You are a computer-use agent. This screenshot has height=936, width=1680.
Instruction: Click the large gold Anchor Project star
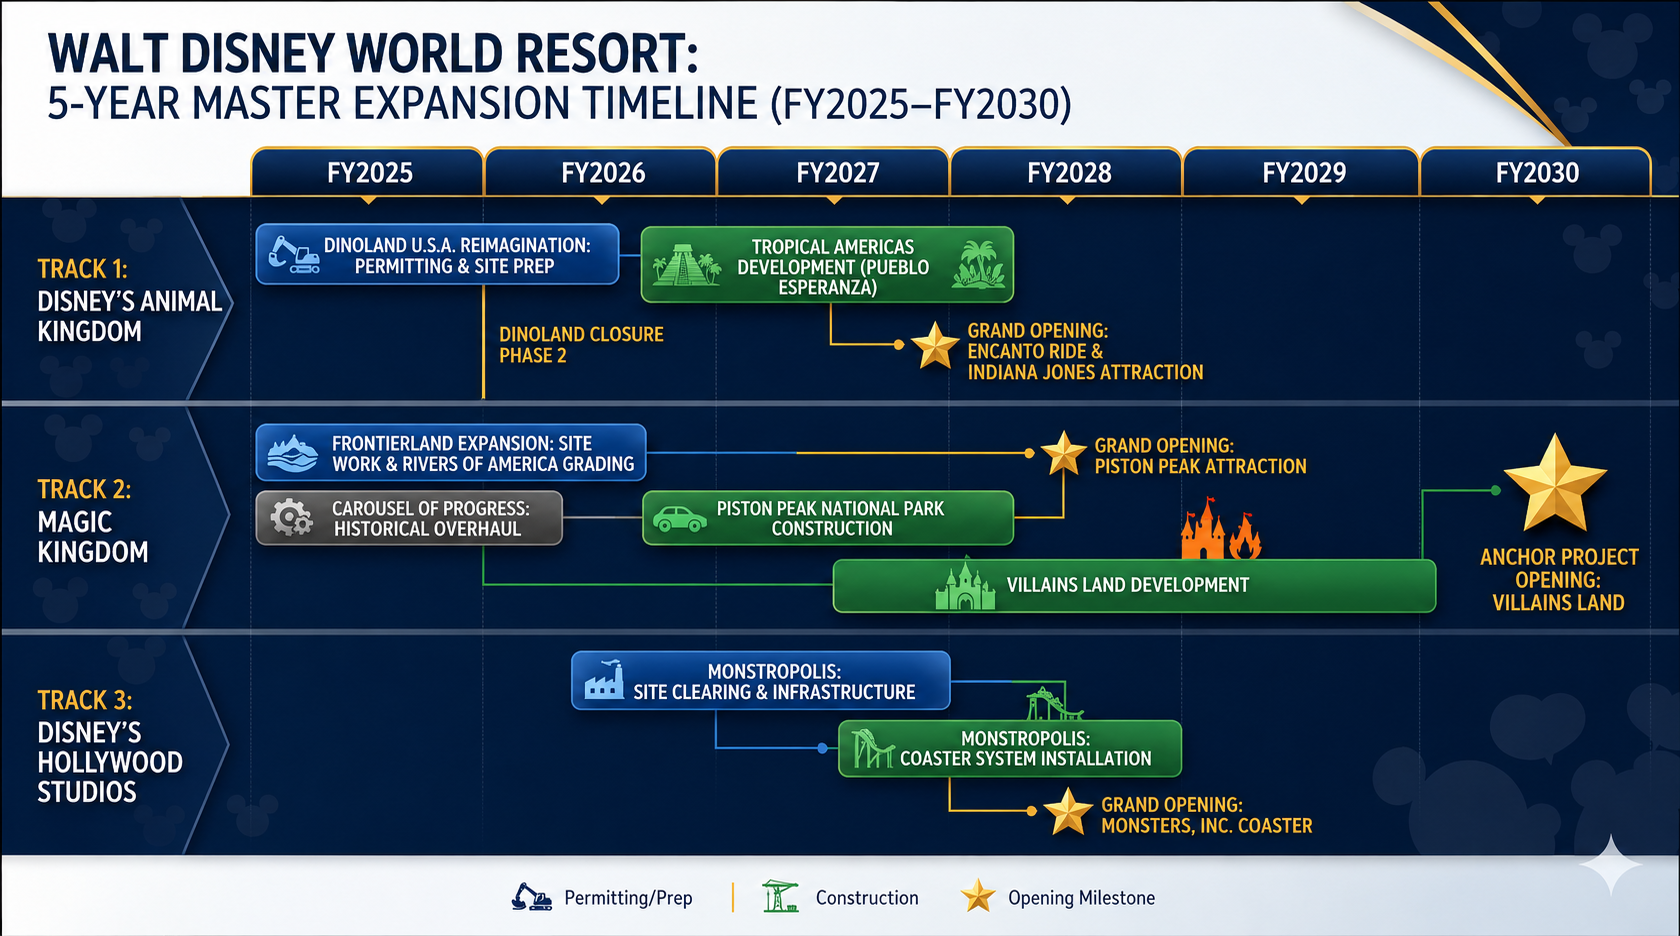[x=1555, y=484]
